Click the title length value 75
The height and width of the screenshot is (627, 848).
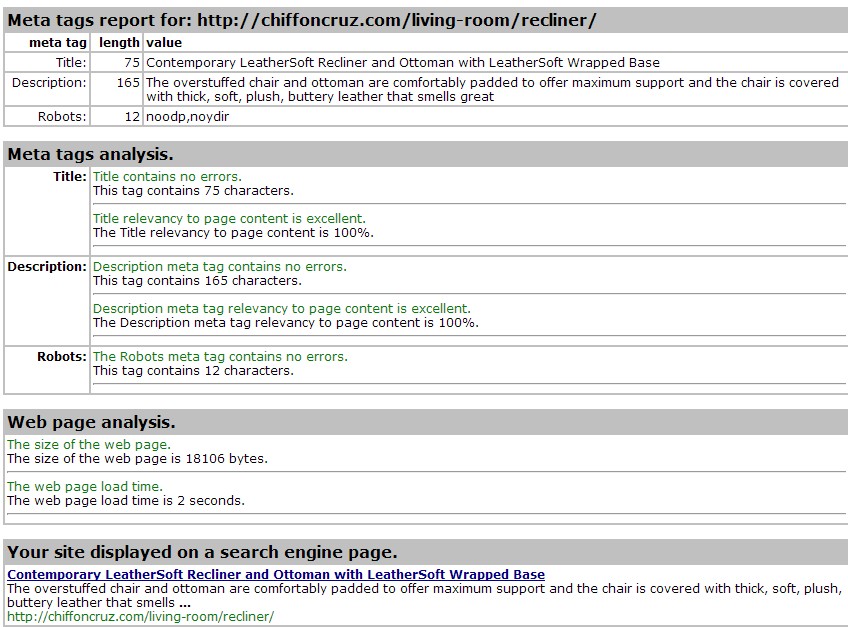coord(132,63)
